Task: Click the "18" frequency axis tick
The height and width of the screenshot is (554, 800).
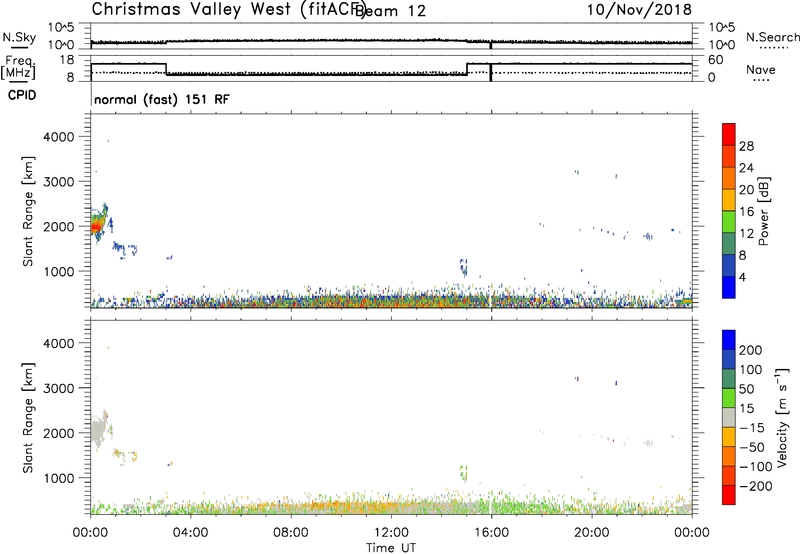Action: coord(67,60)
